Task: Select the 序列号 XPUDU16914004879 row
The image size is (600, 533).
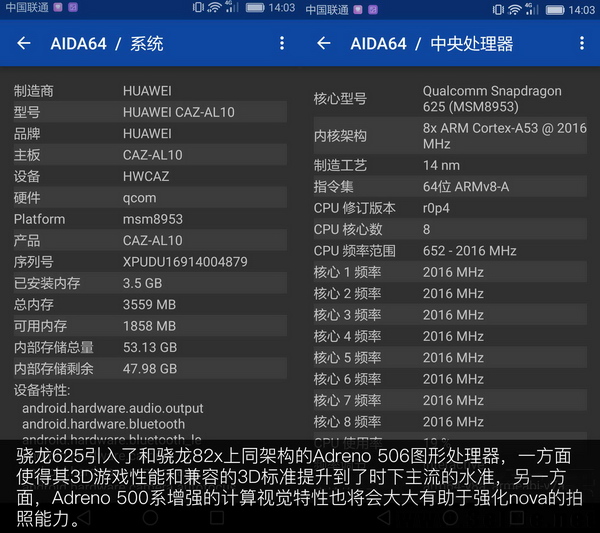Action: (150, 262)
